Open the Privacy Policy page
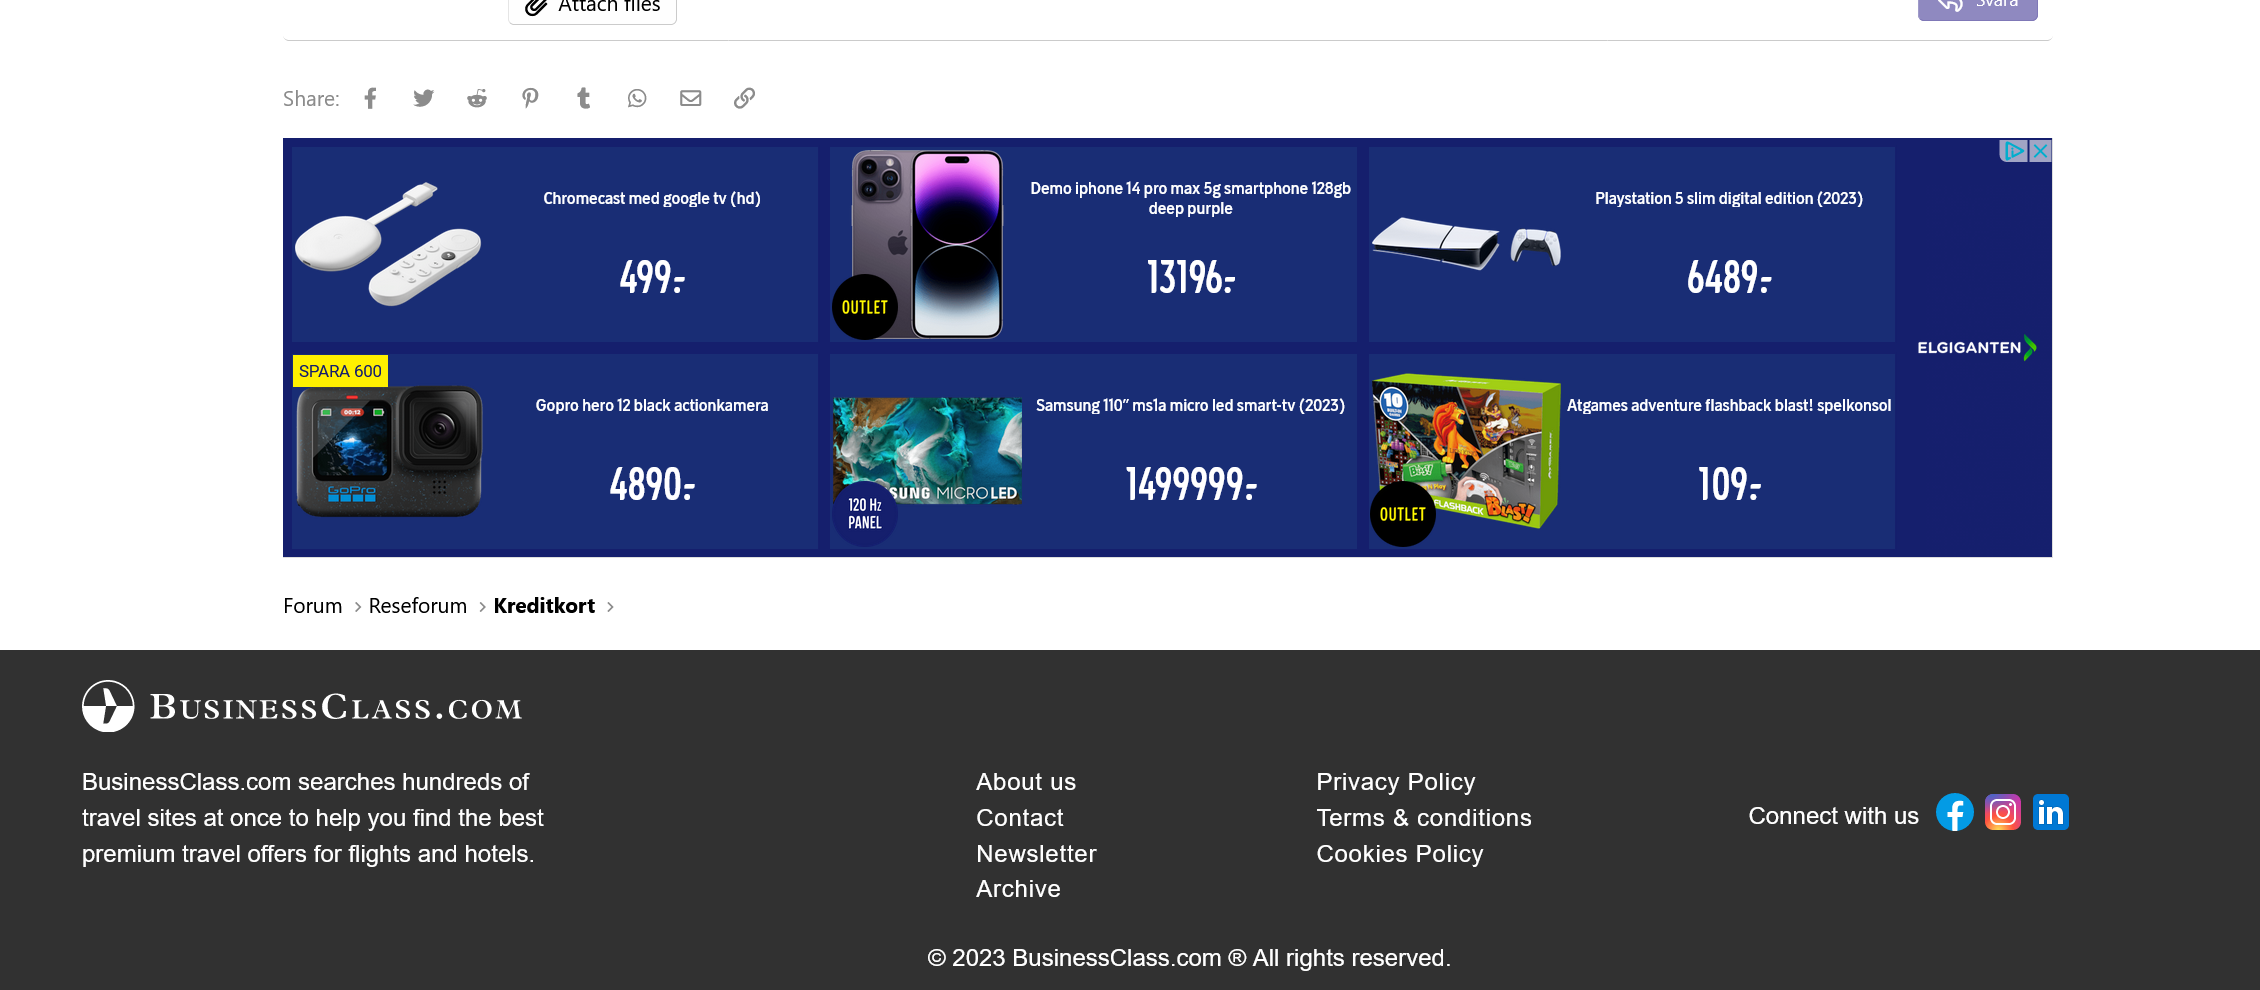Viewport: 2260px width, 990px height. coord(1395,782)
